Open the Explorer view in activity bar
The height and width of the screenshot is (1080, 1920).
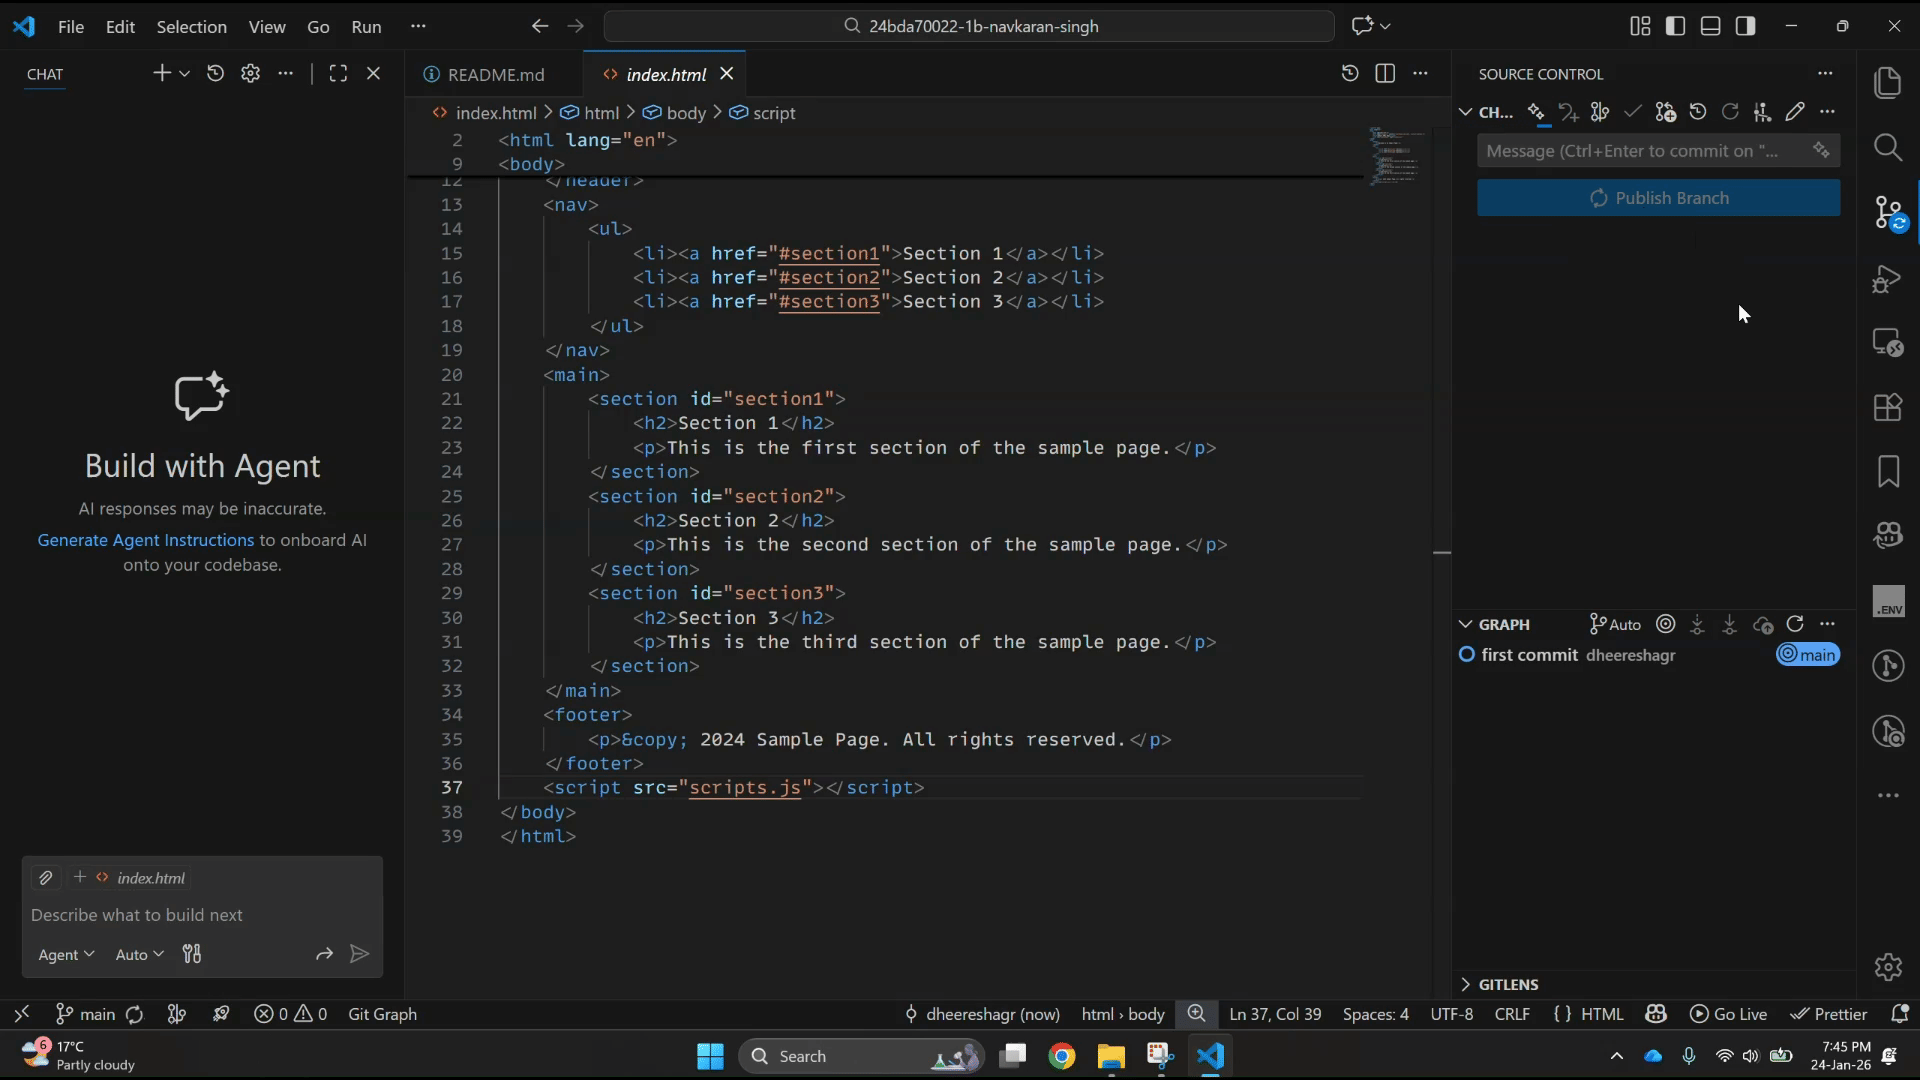click(x=1887, y=83)
